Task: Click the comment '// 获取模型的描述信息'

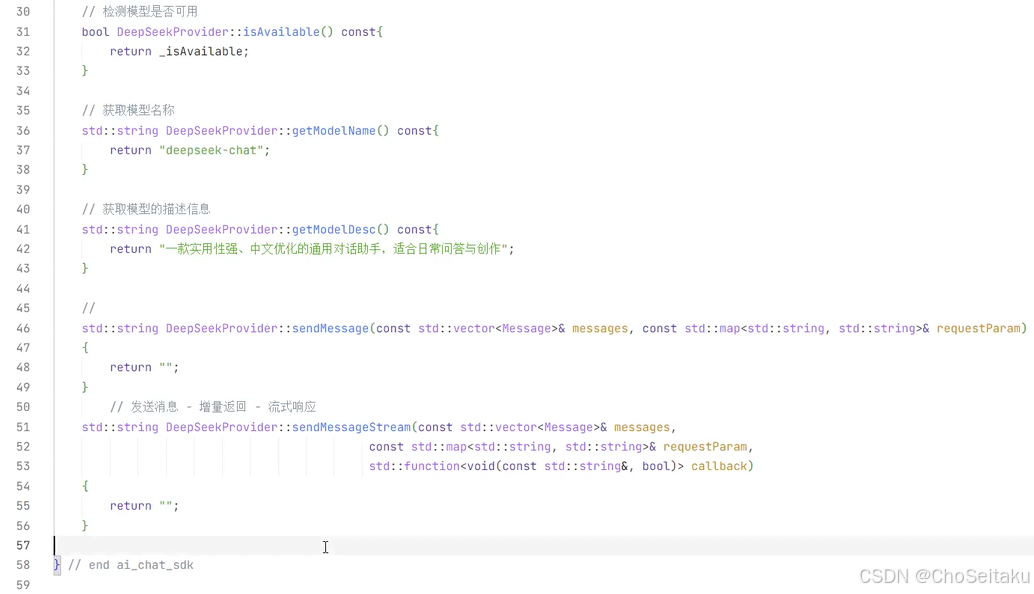Action: pyautogui.click(x=146, y=209)
